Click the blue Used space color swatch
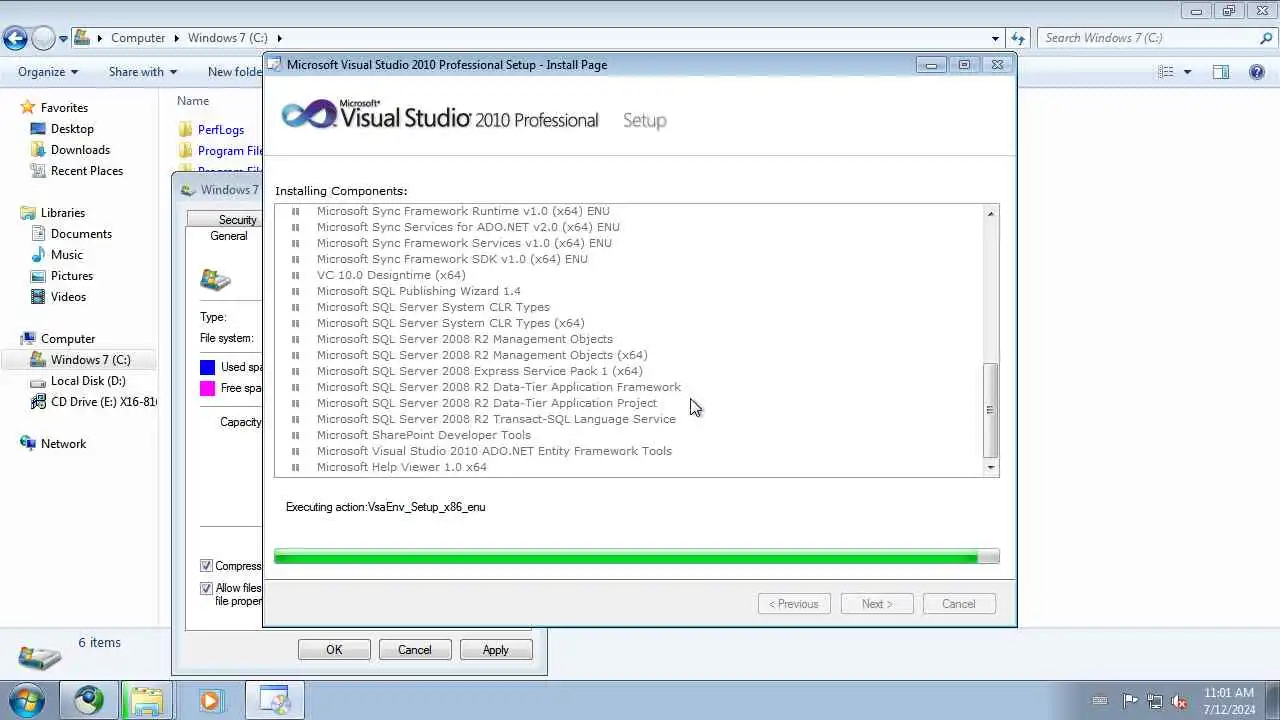The width and height of the screenshot is (1280, 720). point(207,367)
